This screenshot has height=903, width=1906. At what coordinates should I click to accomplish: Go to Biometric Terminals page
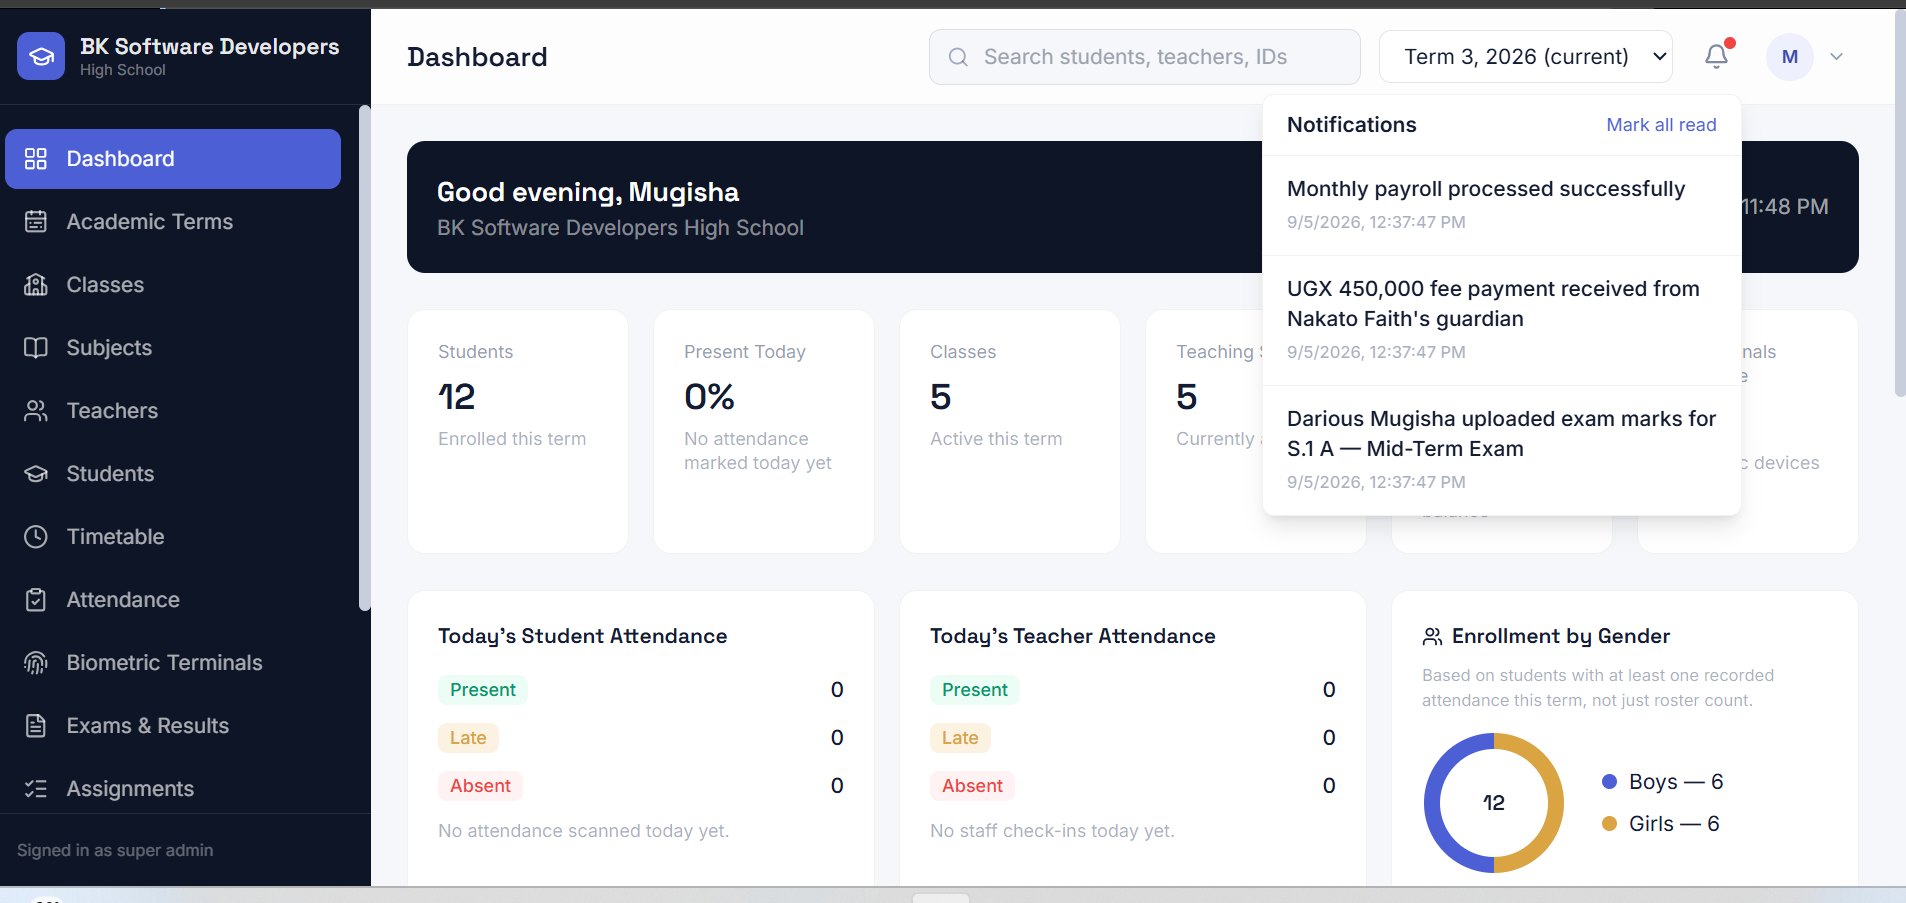[173, 663]
